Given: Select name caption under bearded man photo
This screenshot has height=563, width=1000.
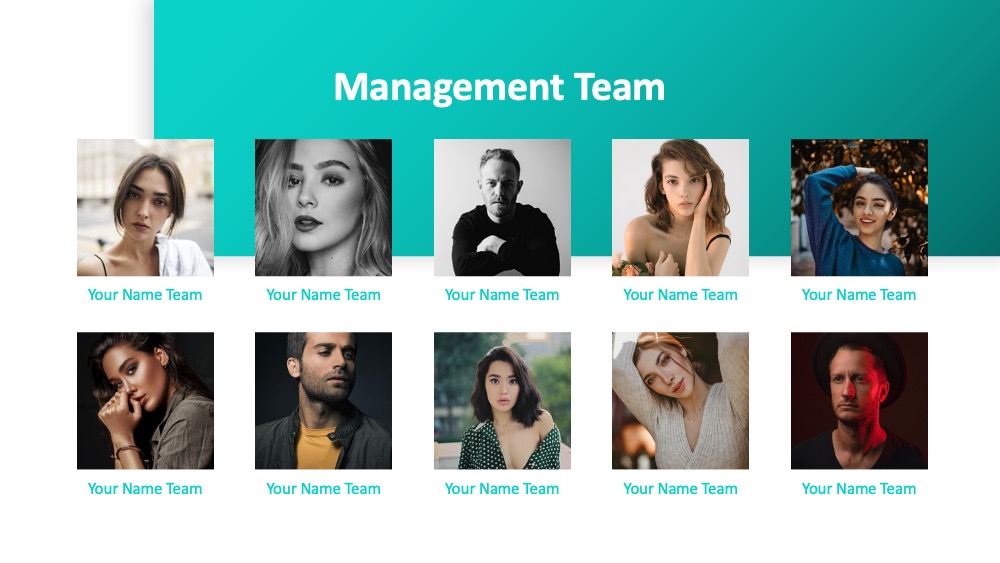Looking at the screenshot, I should 323,489.
